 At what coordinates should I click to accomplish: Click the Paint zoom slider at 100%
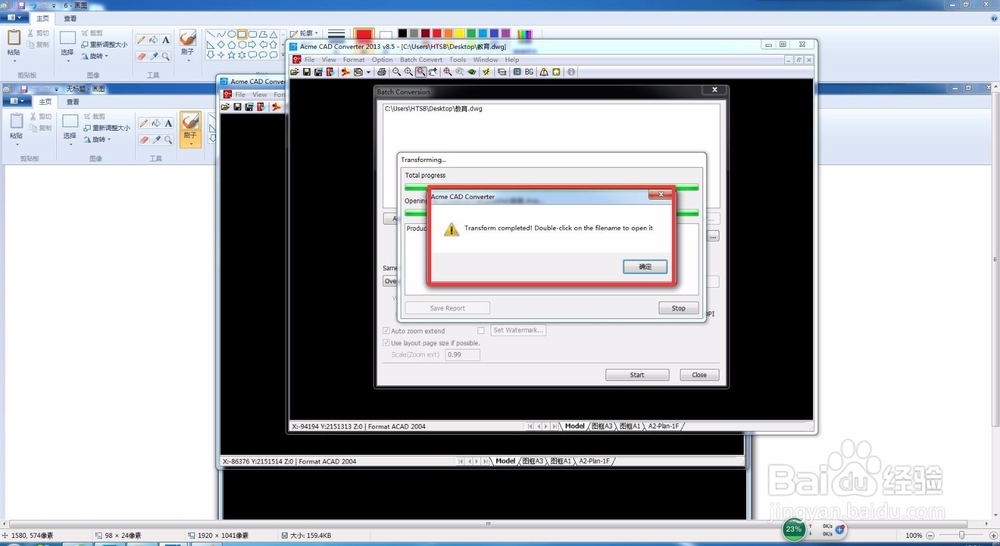pyautogui.click(x=962, y=535)
